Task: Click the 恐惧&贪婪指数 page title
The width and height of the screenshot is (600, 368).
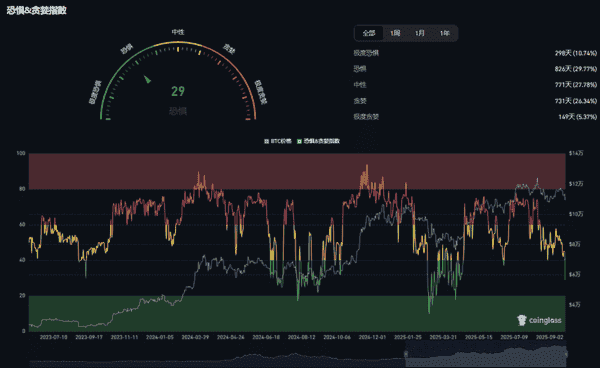Action: tap(36, 10)
